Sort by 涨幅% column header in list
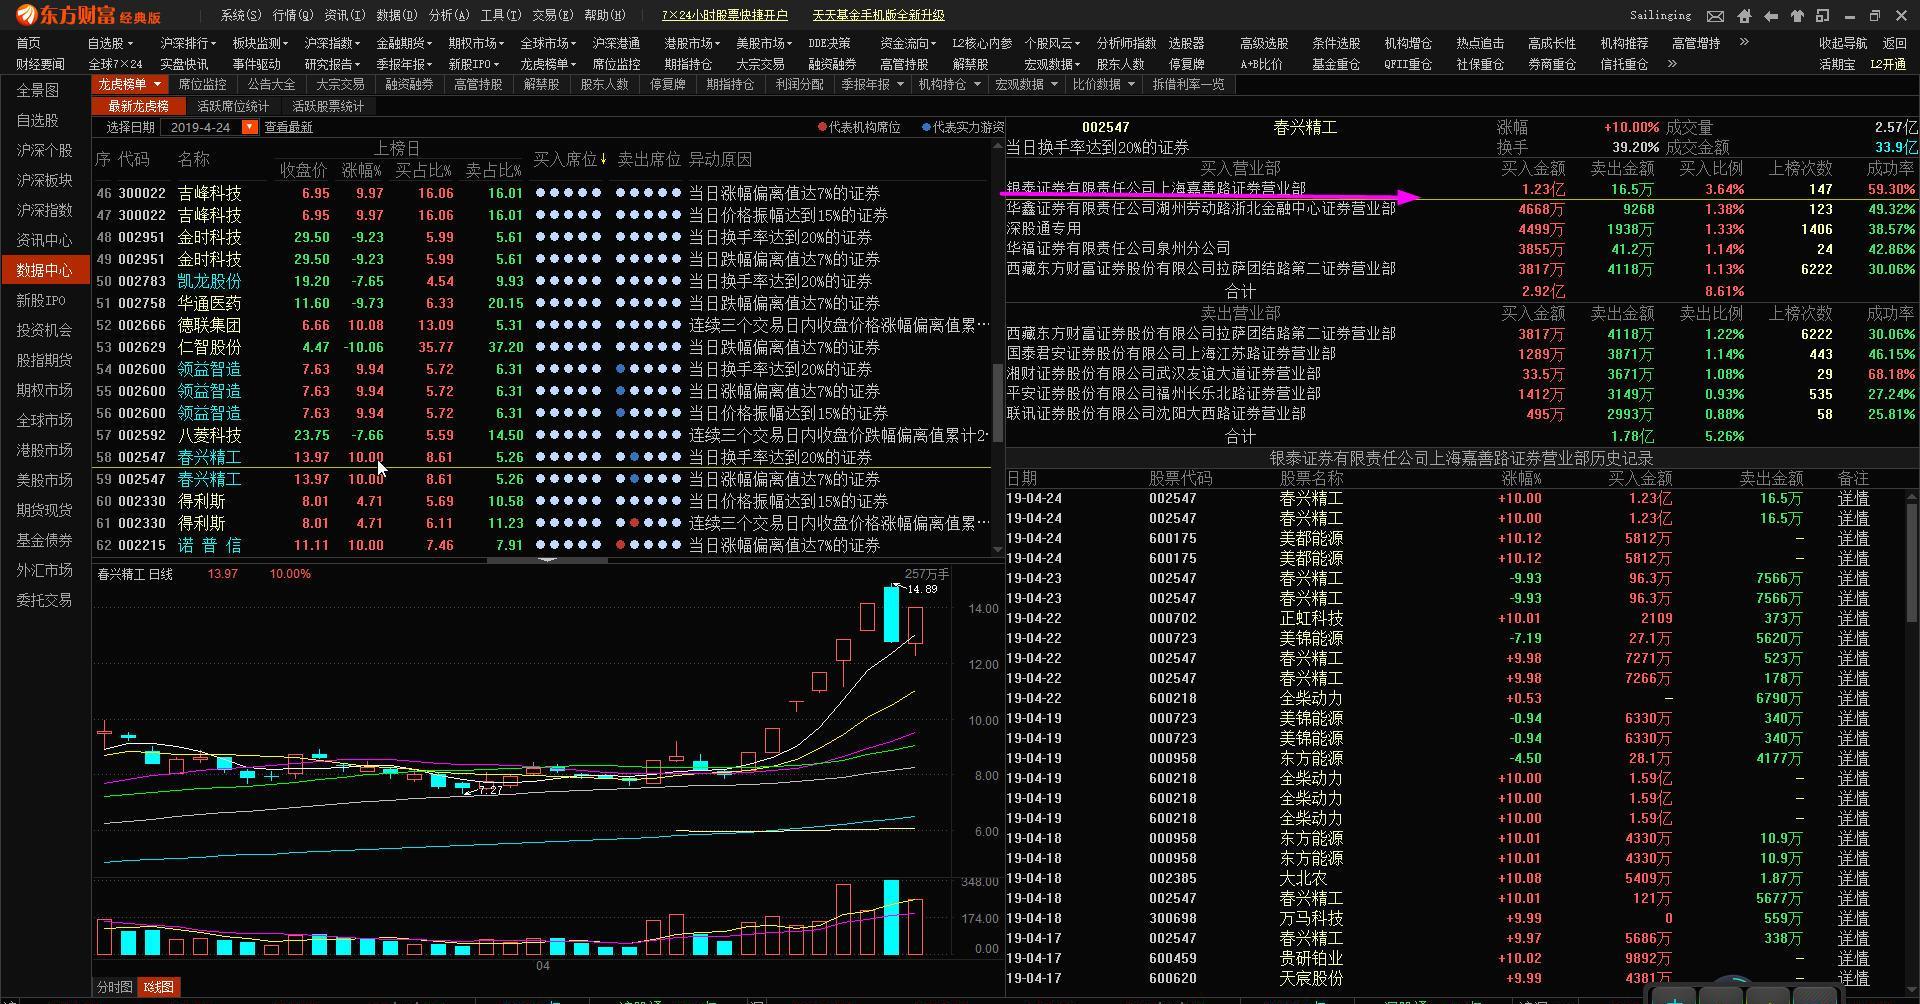Screen dimensions: 1920x1004 (362, 171)
